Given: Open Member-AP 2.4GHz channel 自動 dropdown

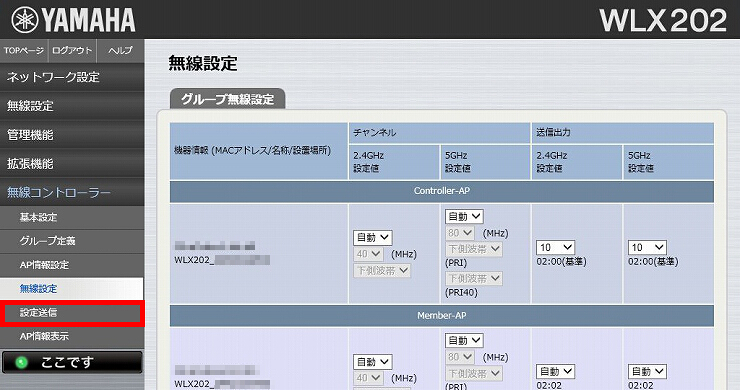Looking at the screenshot, I should [x=373, y=362].
